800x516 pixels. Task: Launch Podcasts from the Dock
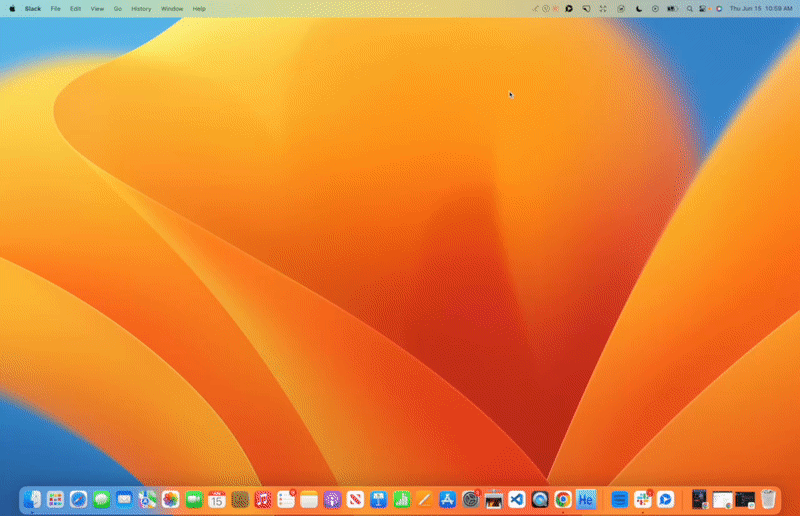332,499
